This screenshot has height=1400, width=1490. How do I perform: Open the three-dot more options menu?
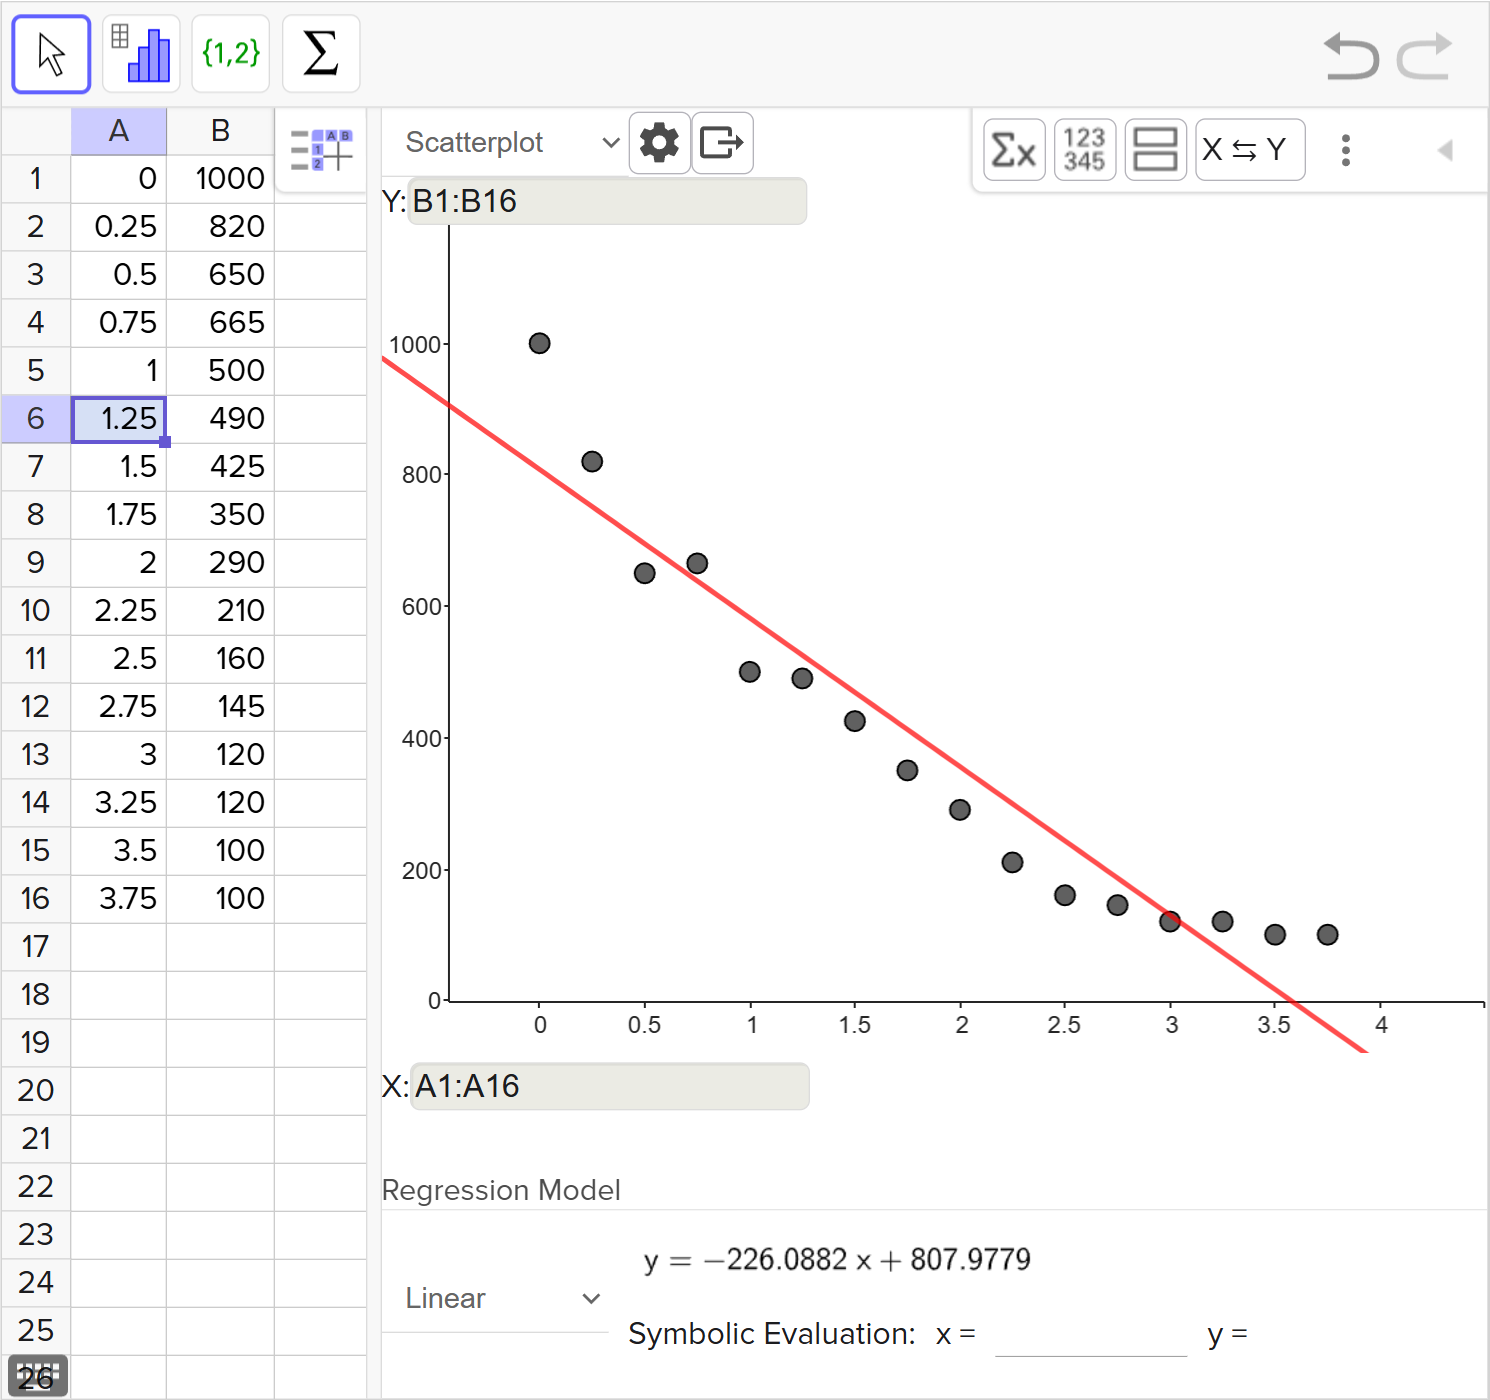[1346, 150]
